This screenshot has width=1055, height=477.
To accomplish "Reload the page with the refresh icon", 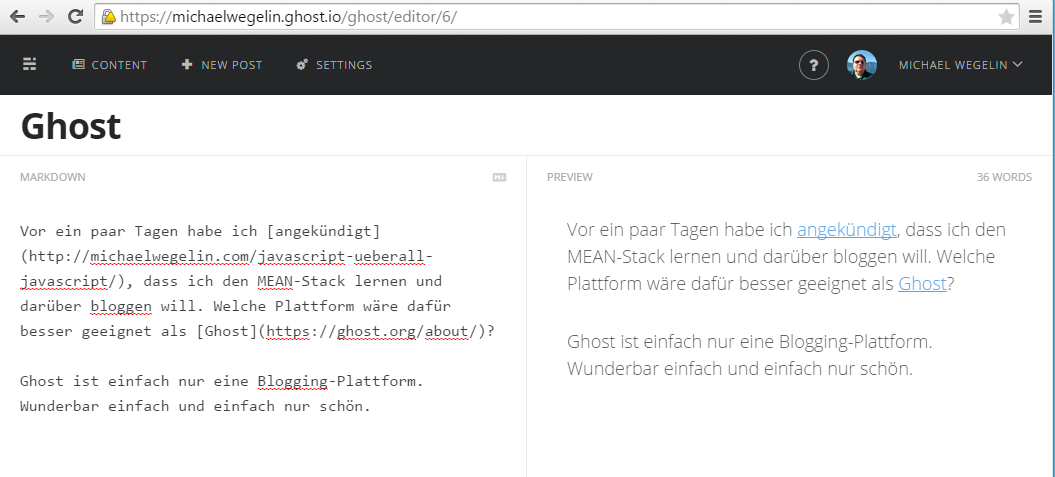I will 75,17.
